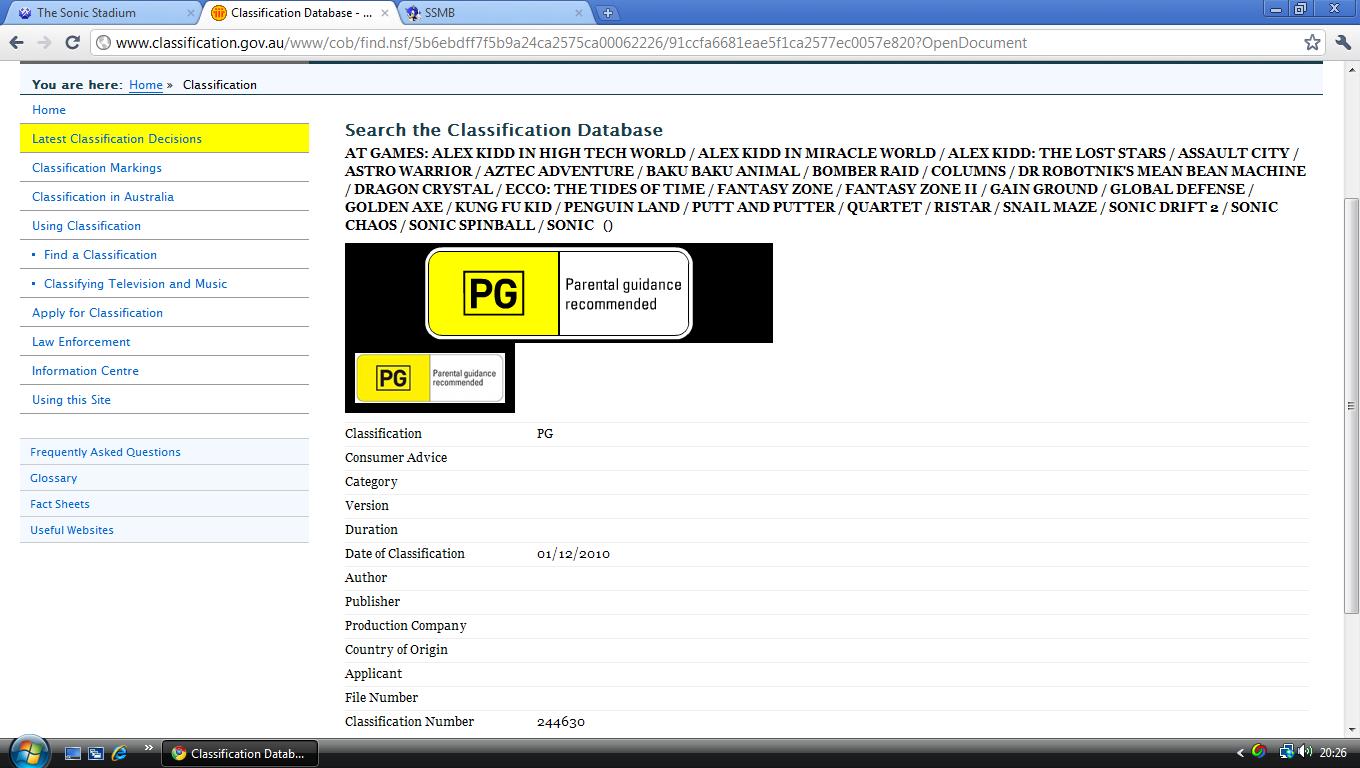
Task: Open a new tab with the plus button
Action: (607, 13)
